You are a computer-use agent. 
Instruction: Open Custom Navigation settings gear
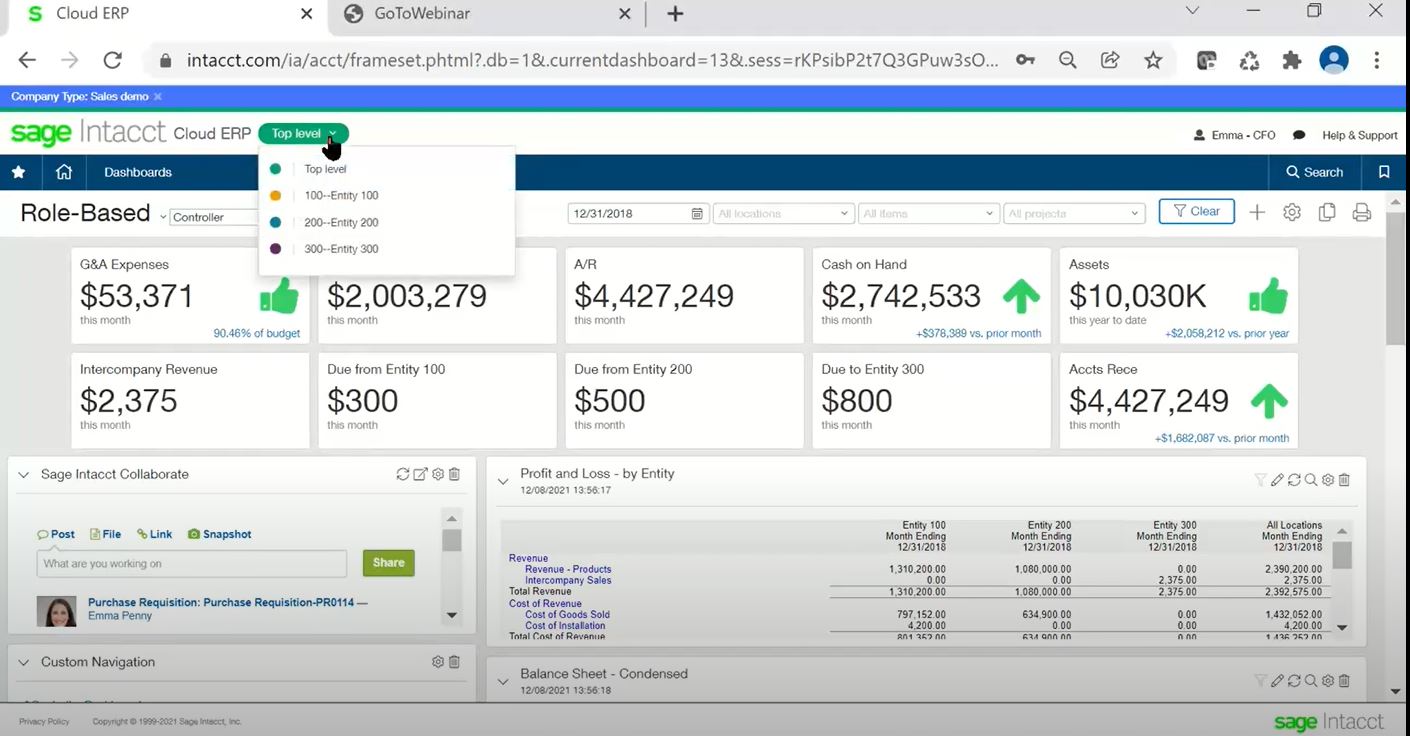point(437,662)
